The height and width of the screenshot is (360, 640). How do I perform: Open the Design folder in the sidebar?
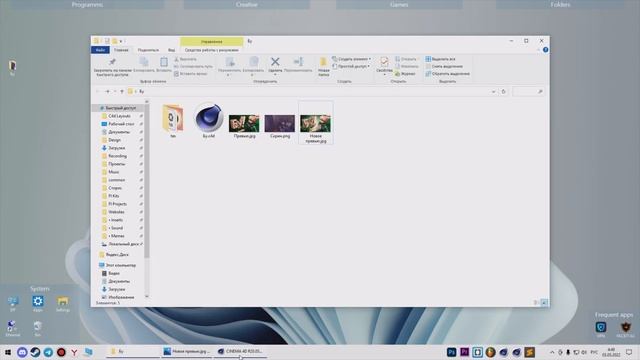(x=114, y=140)
